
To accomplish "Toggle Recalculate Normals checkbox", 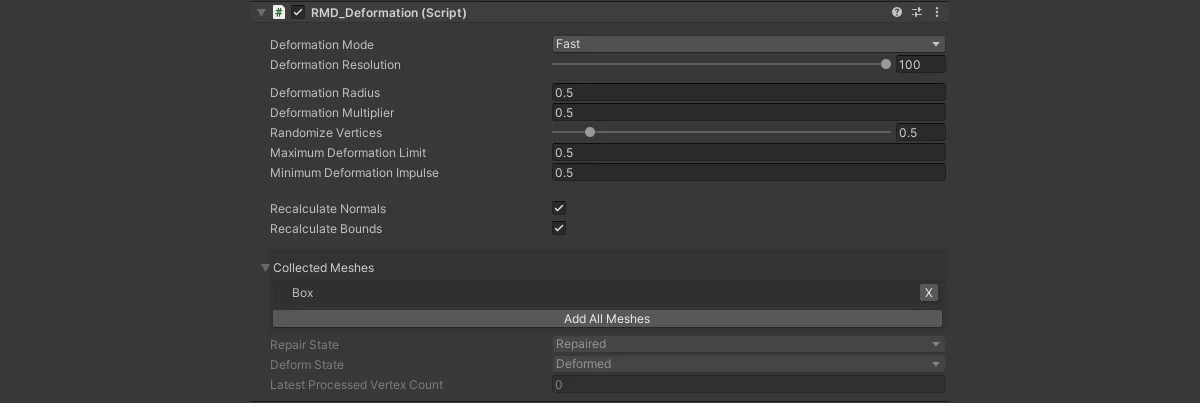I will pyautogui.click(x=559, y=208).
